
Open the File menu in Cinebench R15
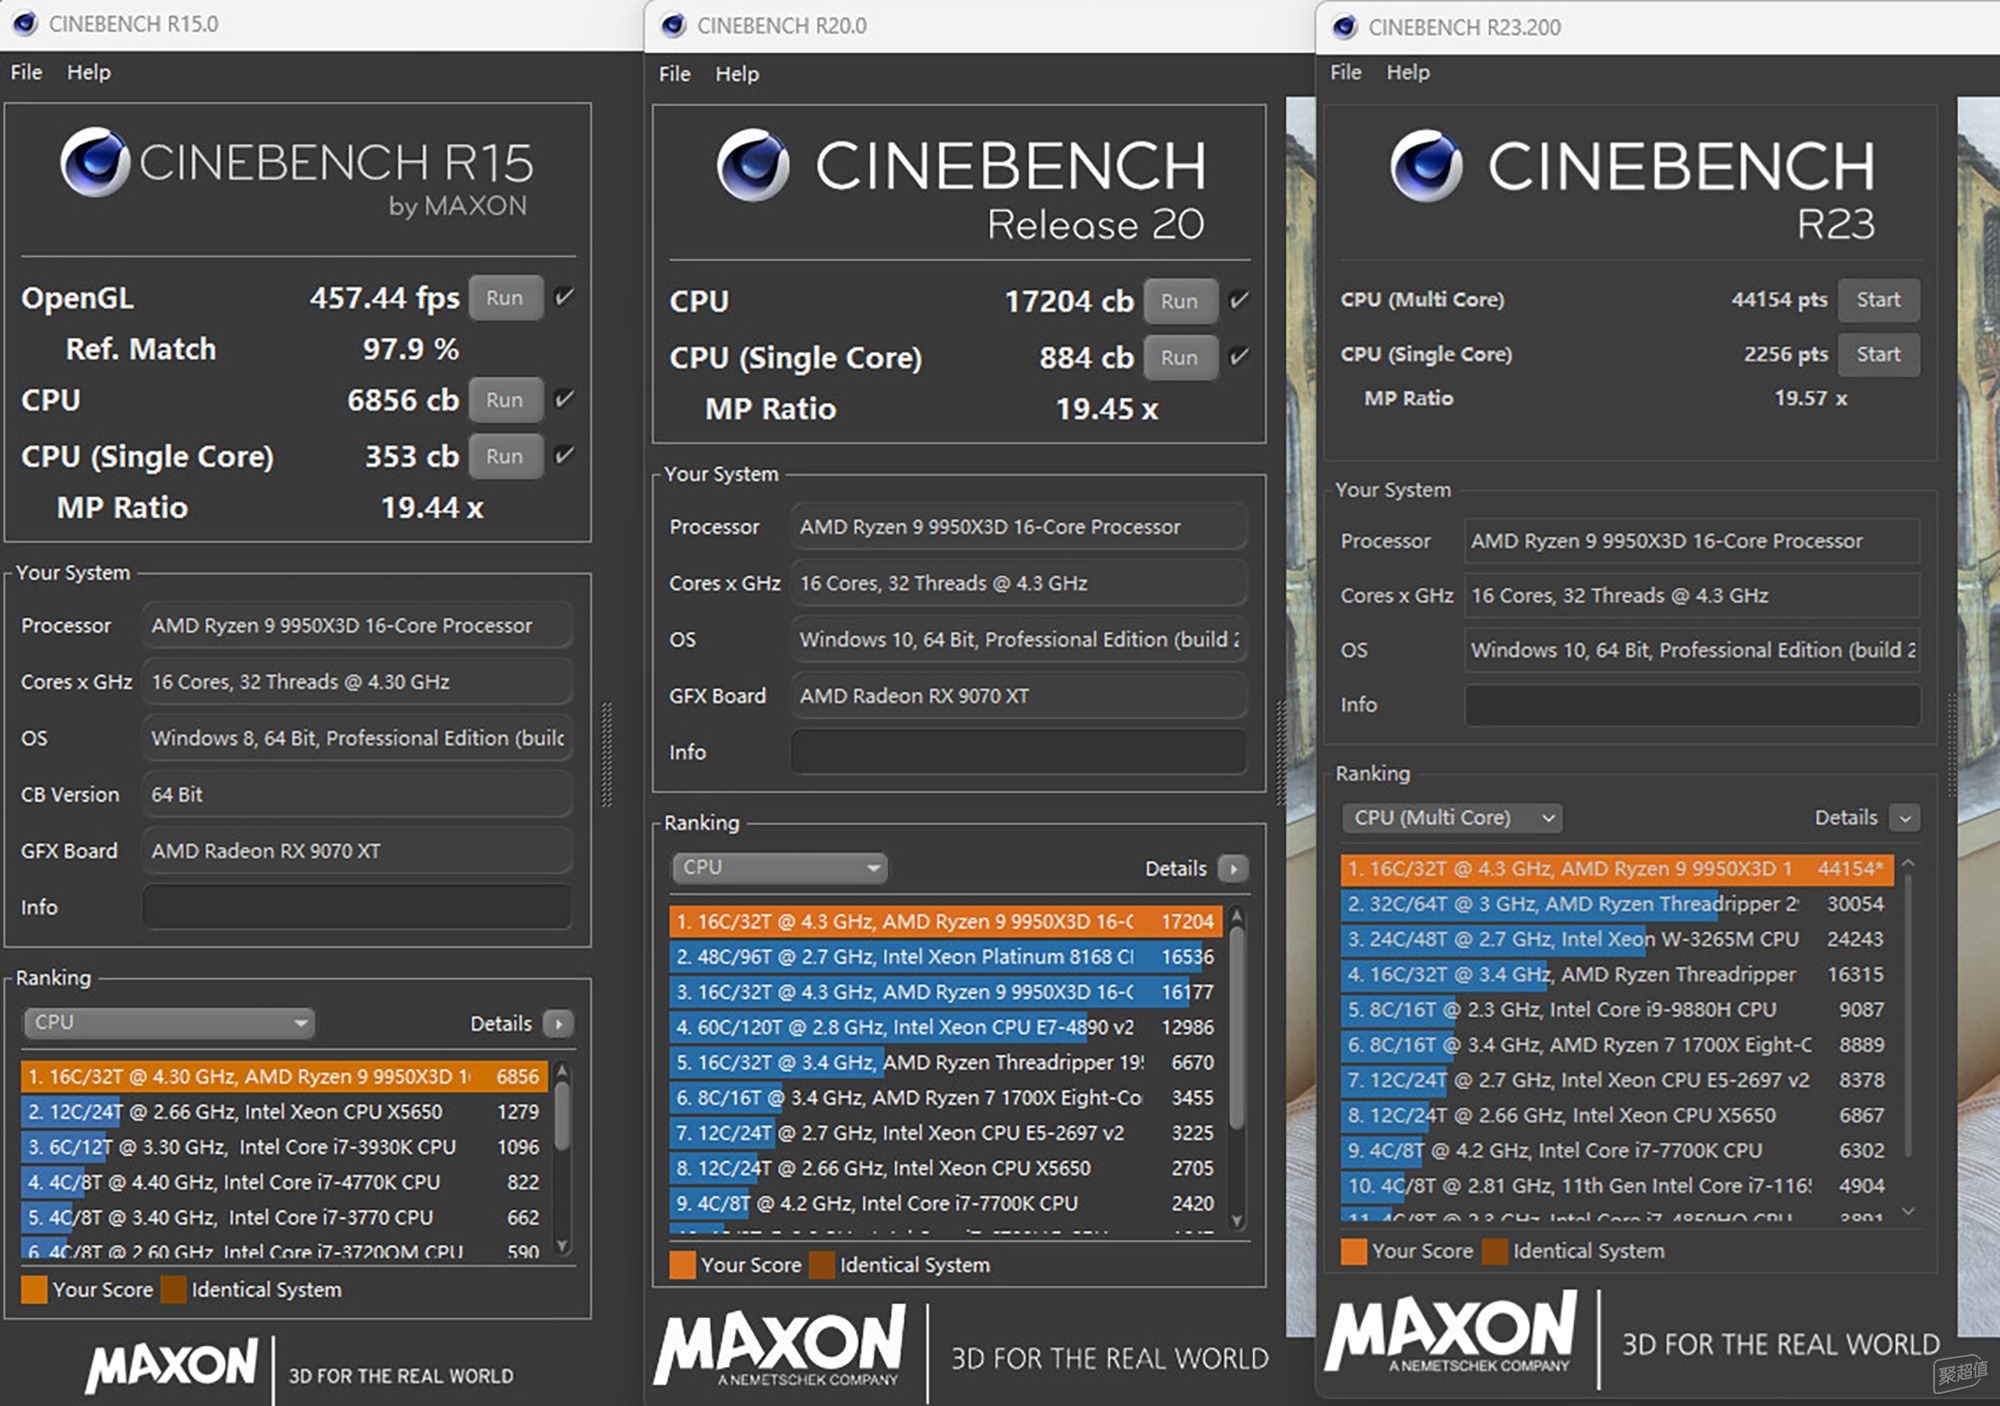click(x=26, y=72)
